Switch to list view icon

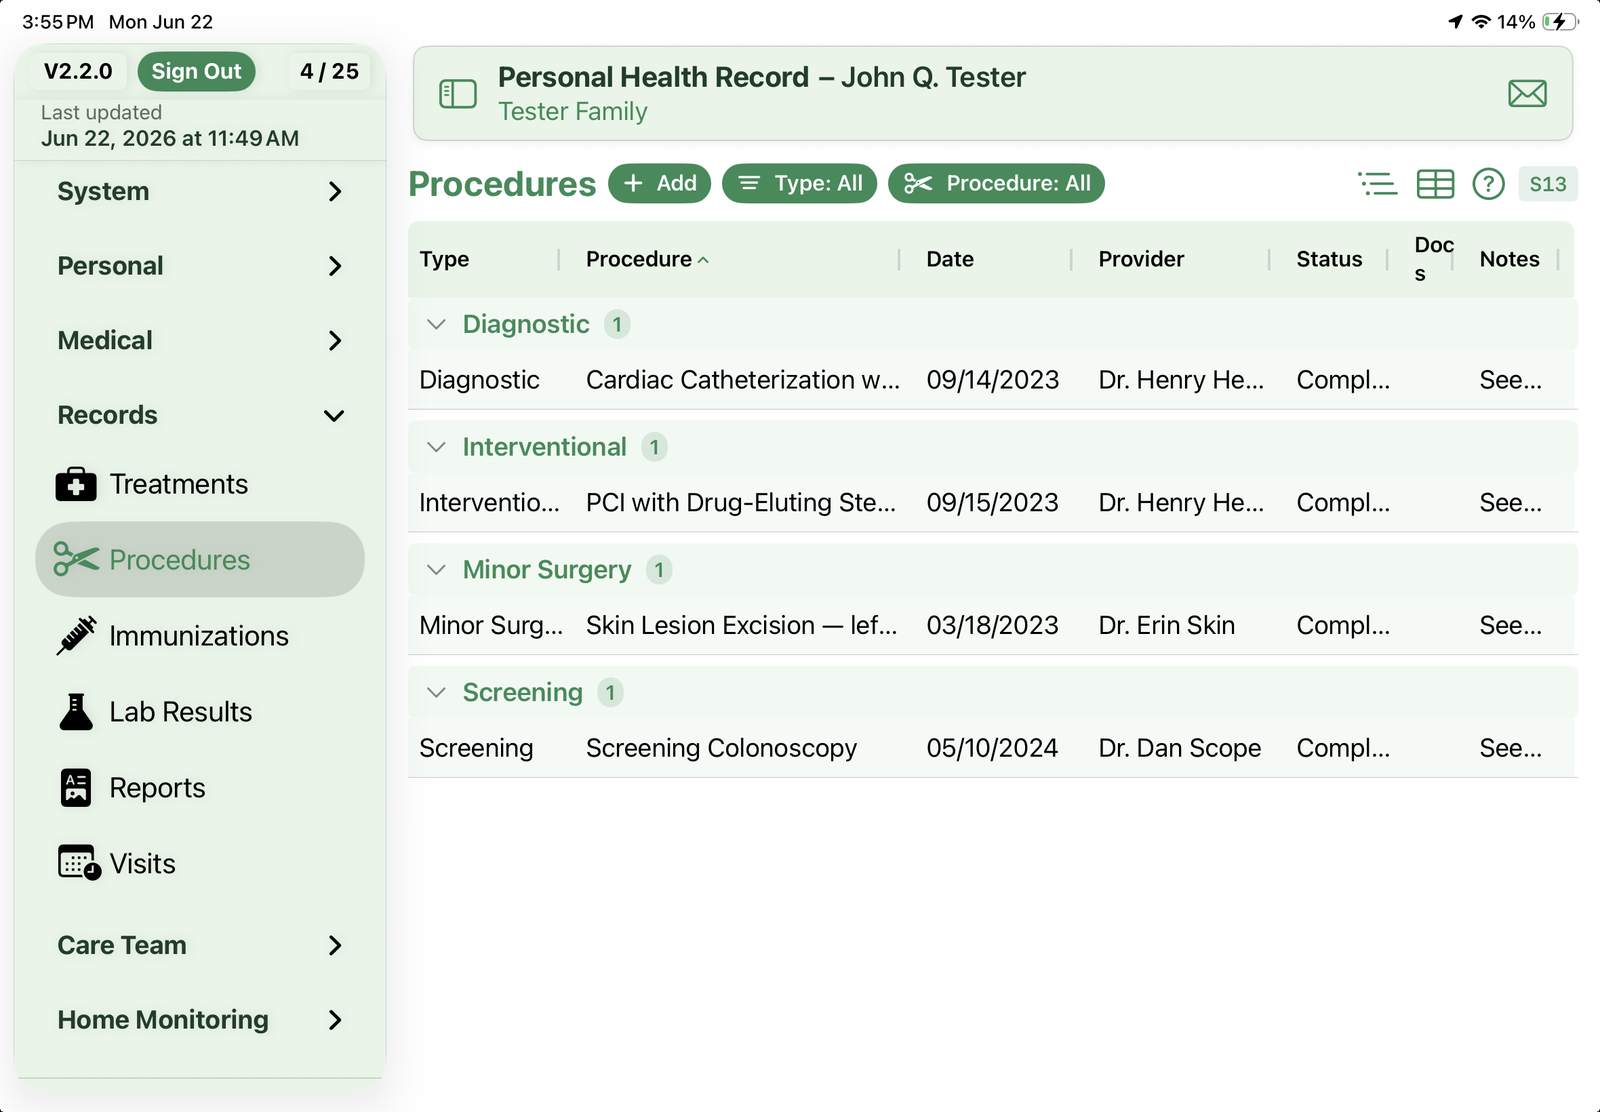(x=1377, y=184)
